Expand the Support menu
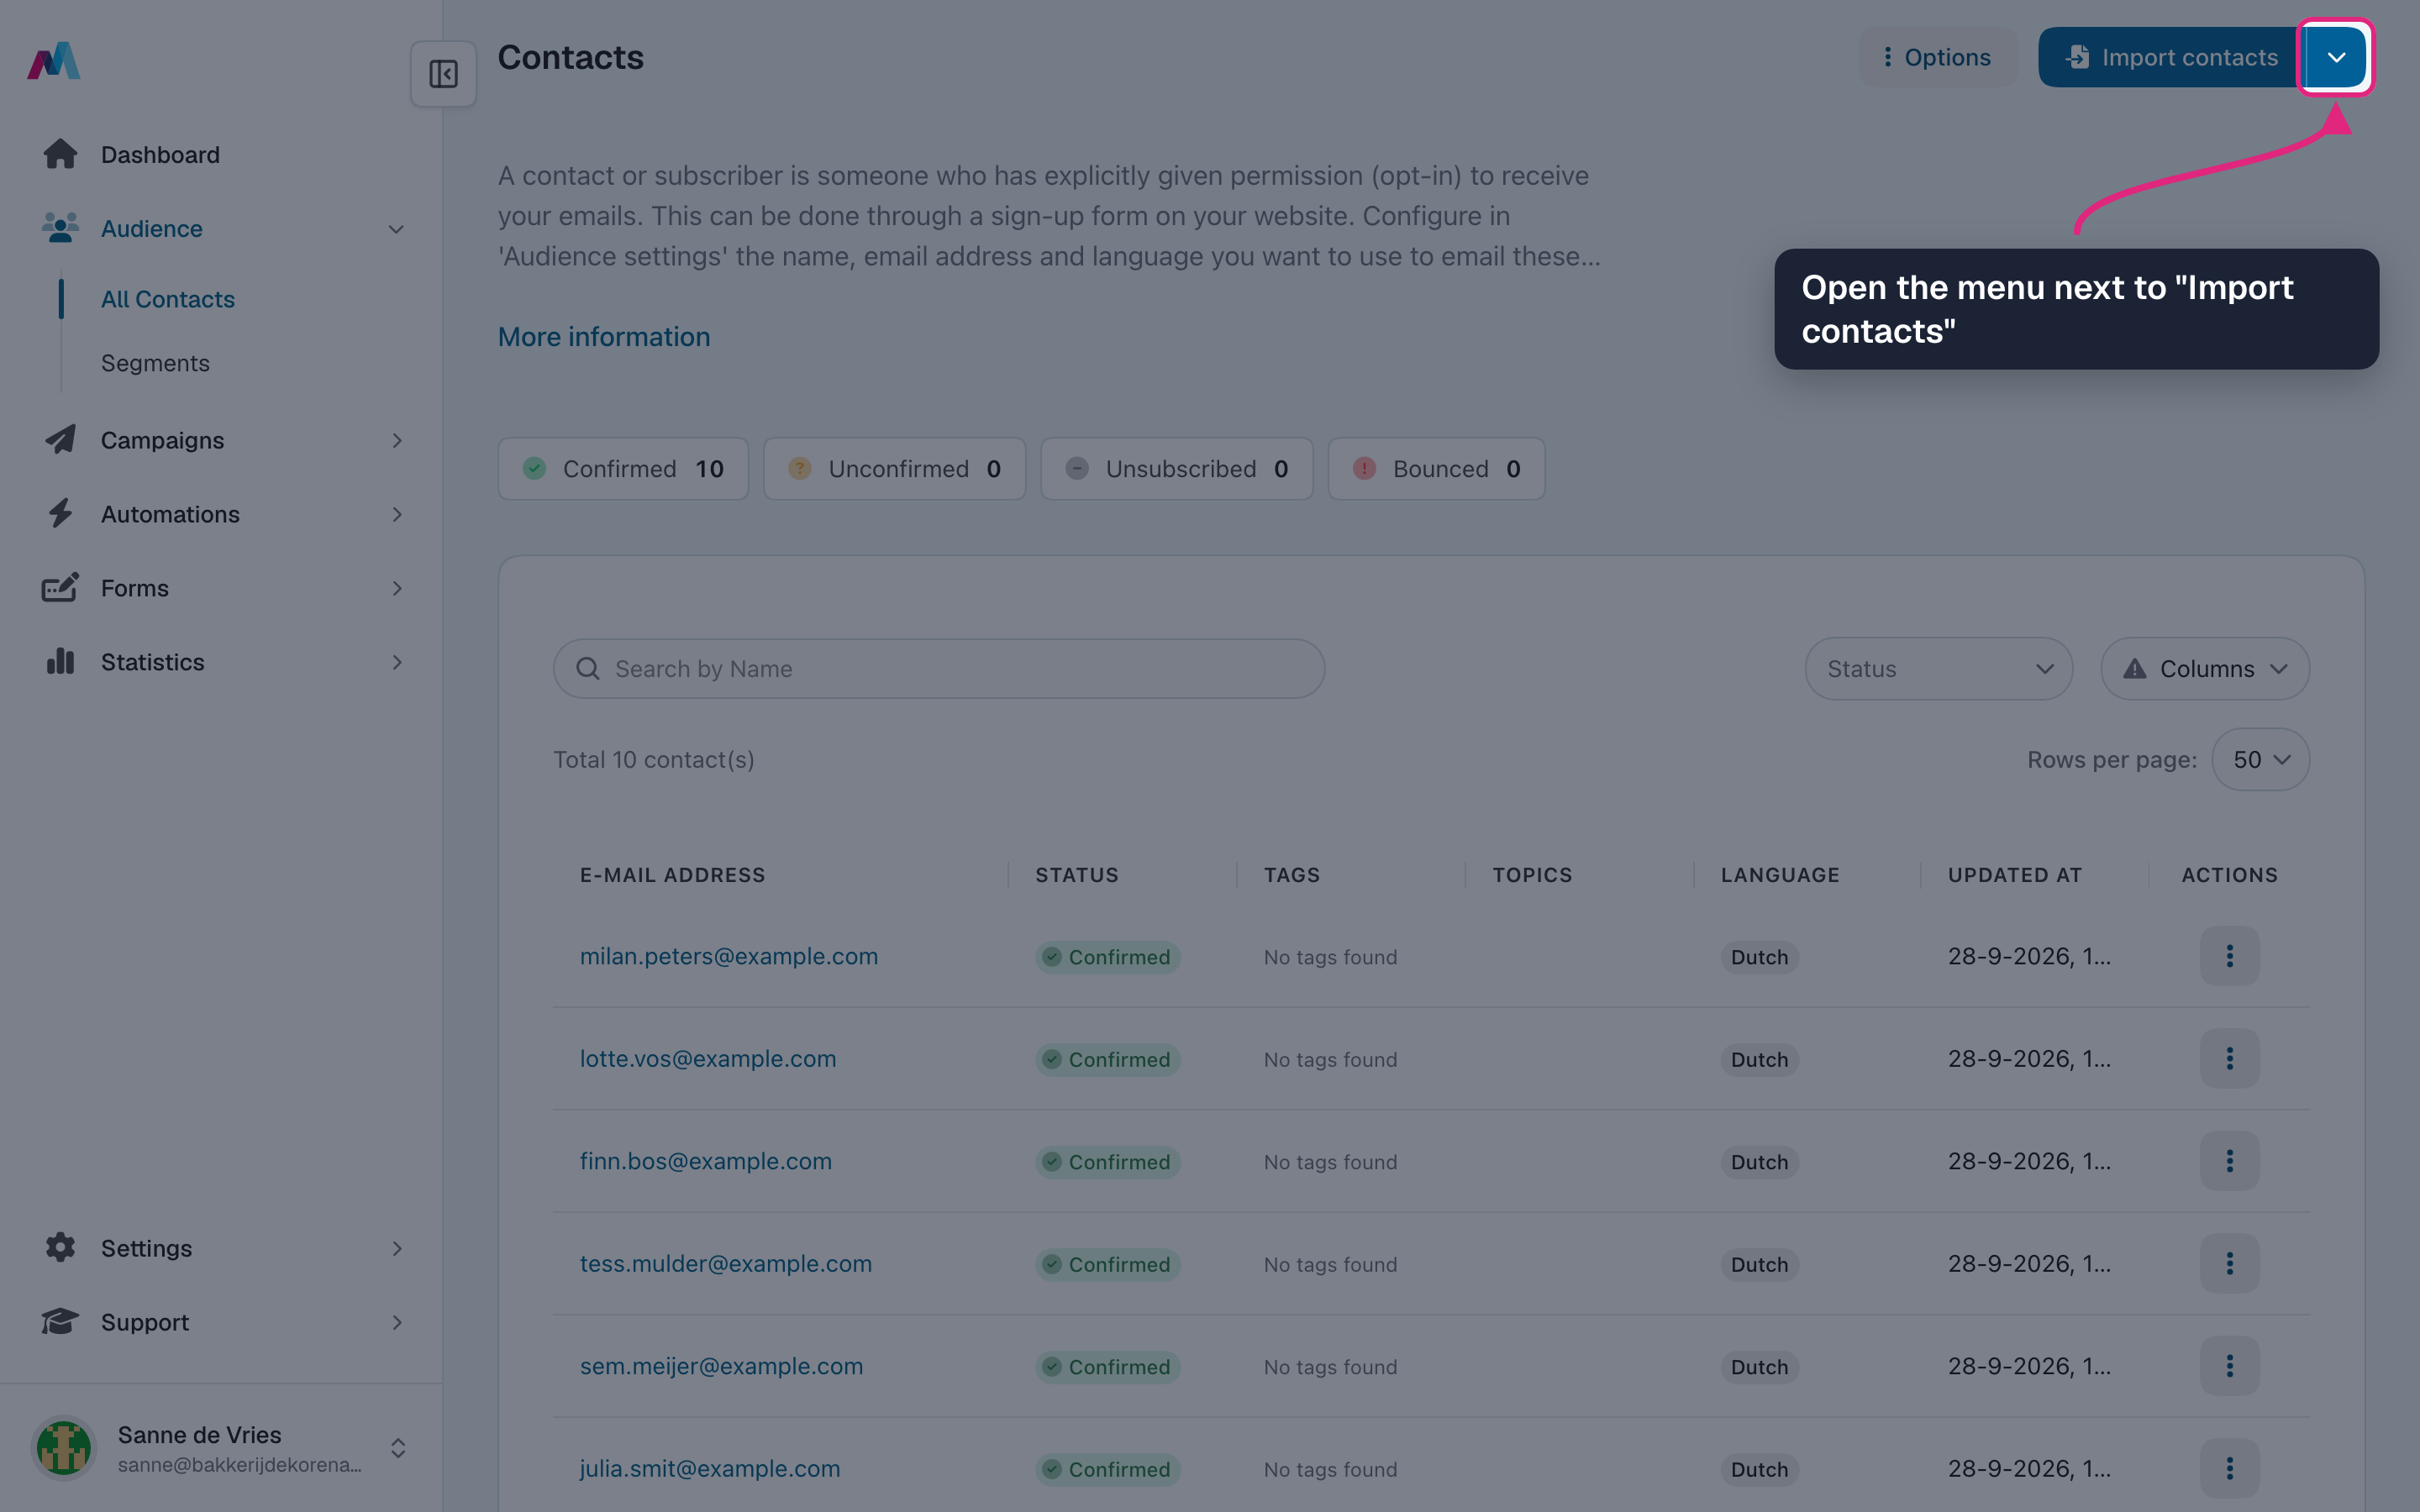Image resolution: width=2420 pixels, height=1512 pixels. [221, 1322]
